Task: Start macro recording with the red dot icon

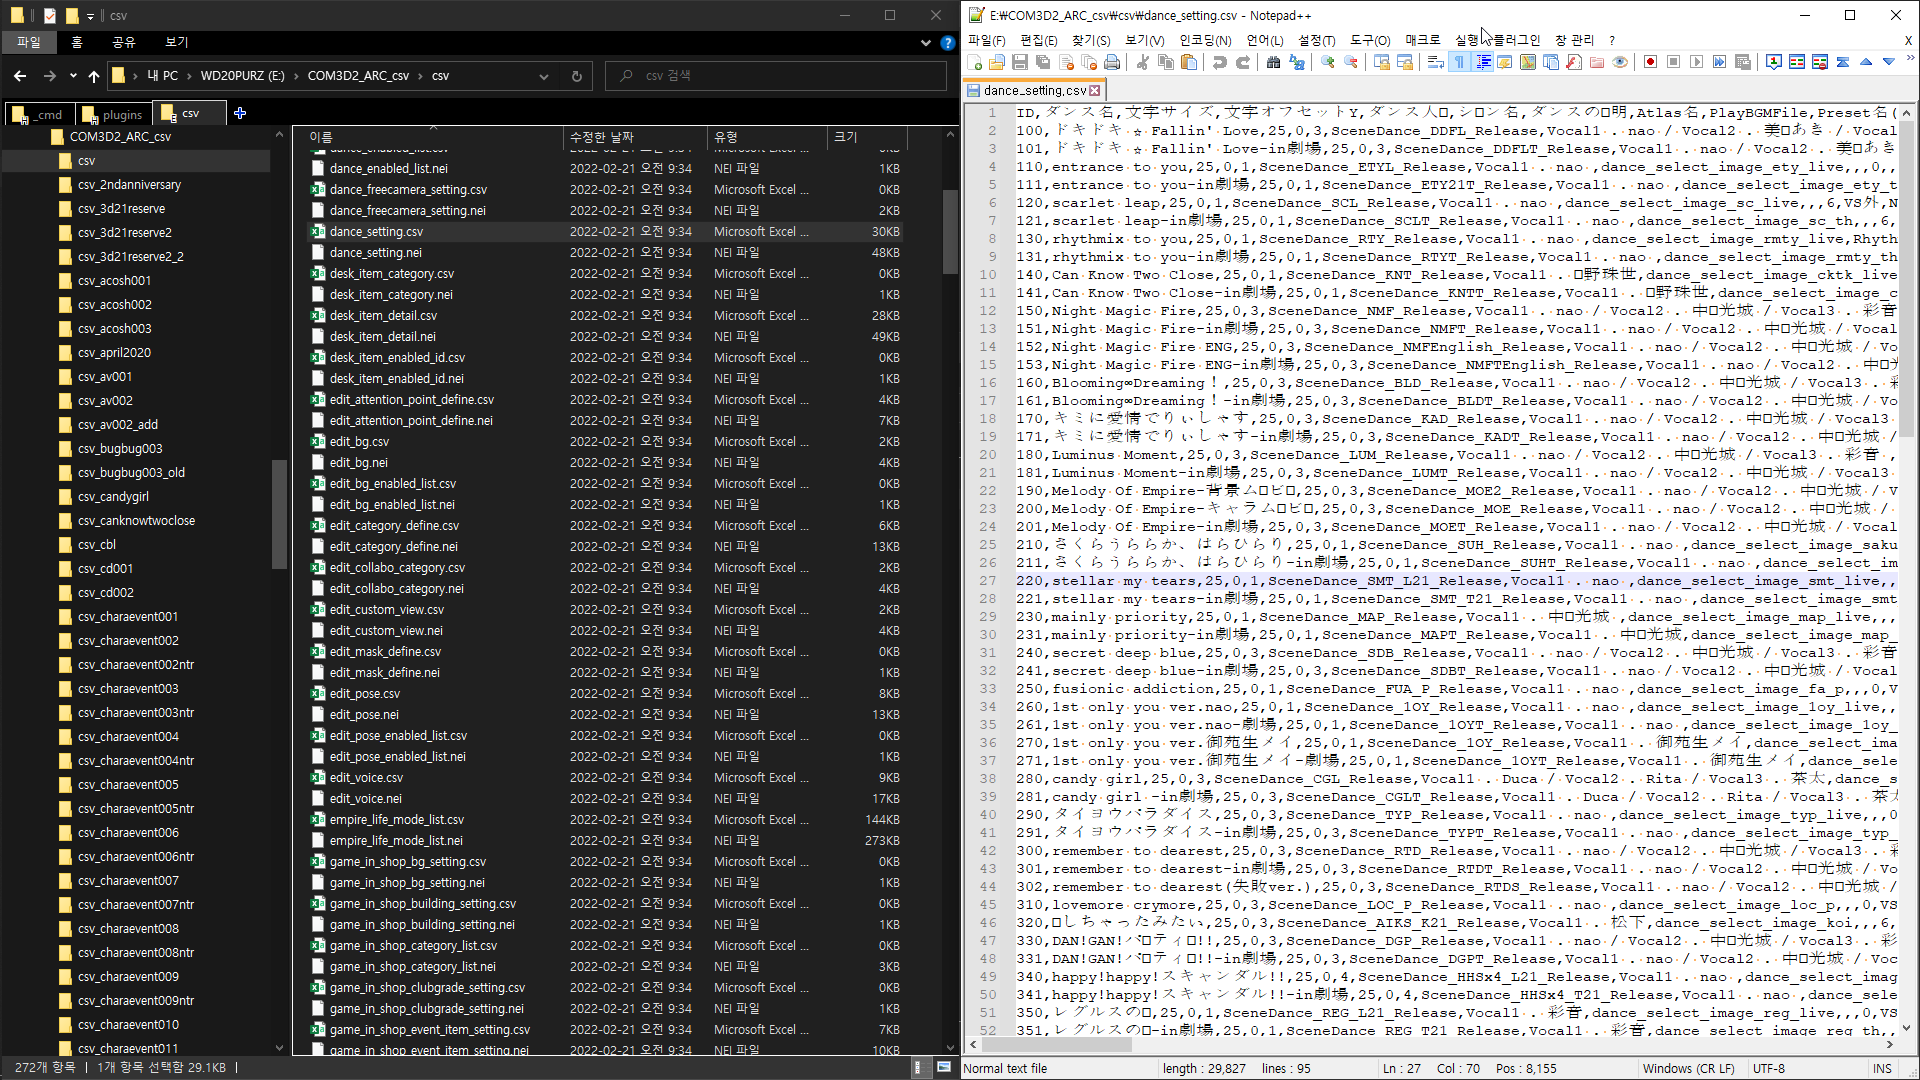Action: click(x=1650, y=62)
